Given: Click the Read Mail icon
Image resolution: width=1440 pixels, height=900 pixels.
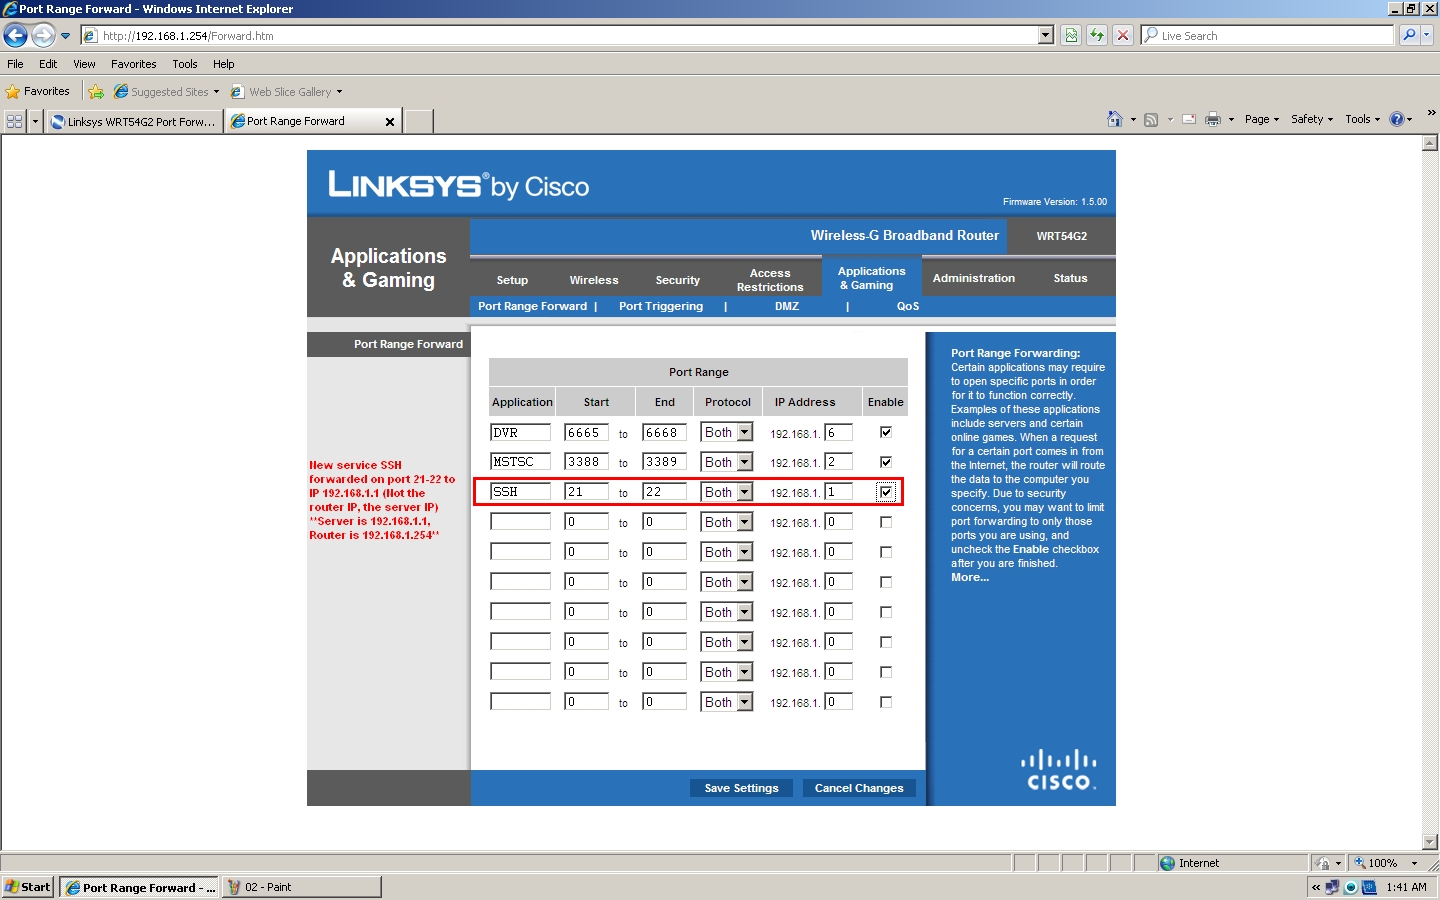Looking at the screenshot, I should tap(1189, 119).
